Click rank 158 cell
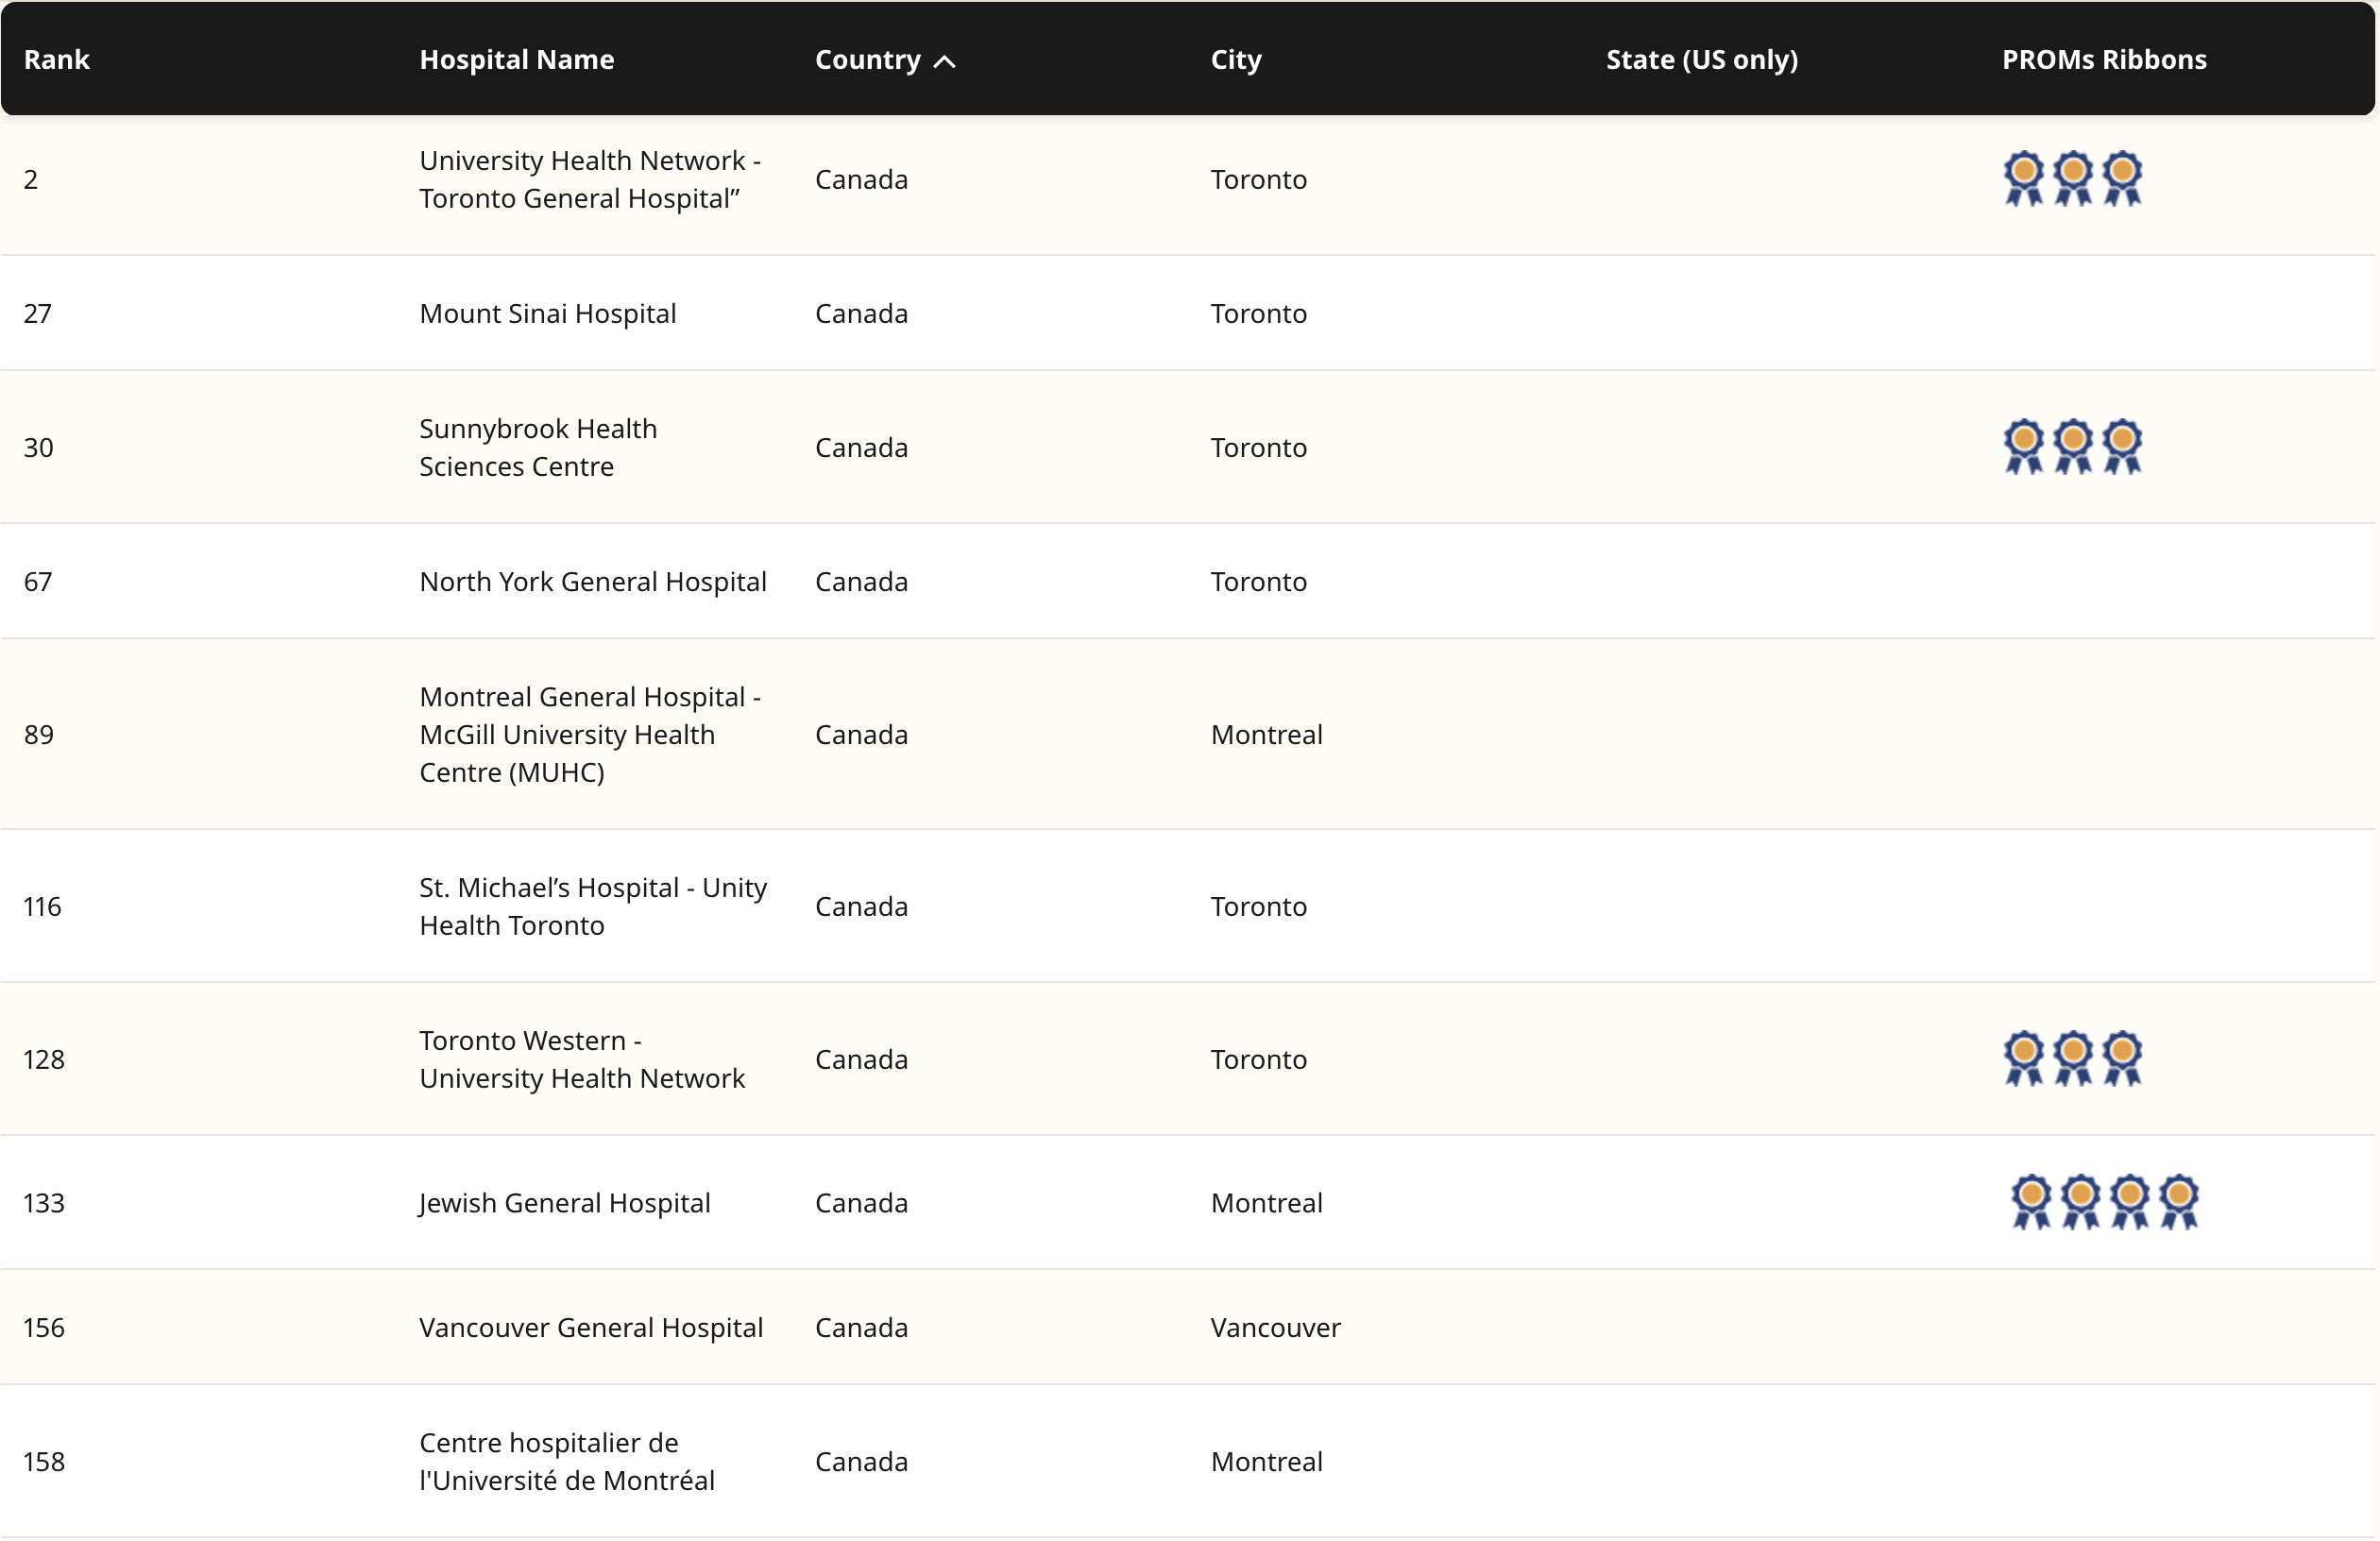The width and height of the screenshot is (2380, 1541). point(44,1461)
